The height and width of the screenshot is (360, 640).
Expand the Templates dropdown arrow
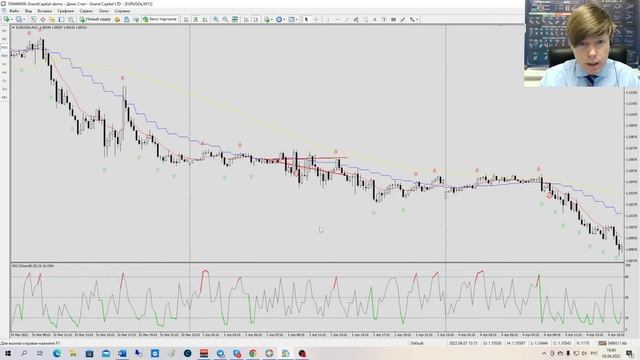point(297,19)
